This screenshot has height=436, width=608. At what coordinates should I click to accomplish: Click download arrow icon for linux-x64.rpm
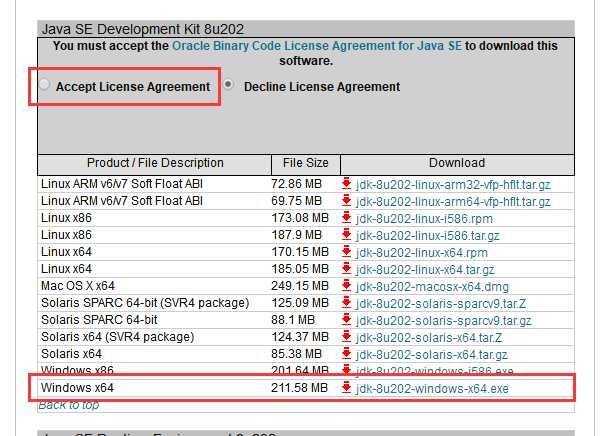click(346, 251)
